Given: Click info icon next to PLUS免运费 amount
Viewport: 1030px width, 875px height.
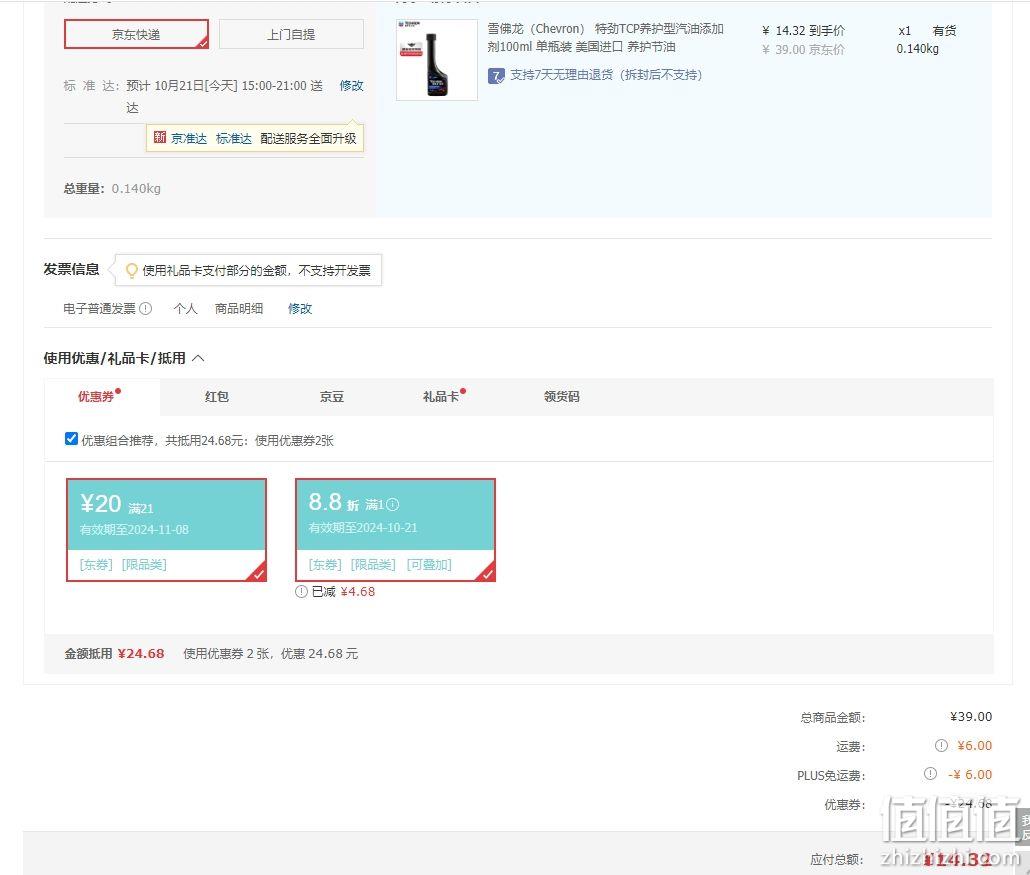Looking at the screenshot, I should click(x=931, y=773).
